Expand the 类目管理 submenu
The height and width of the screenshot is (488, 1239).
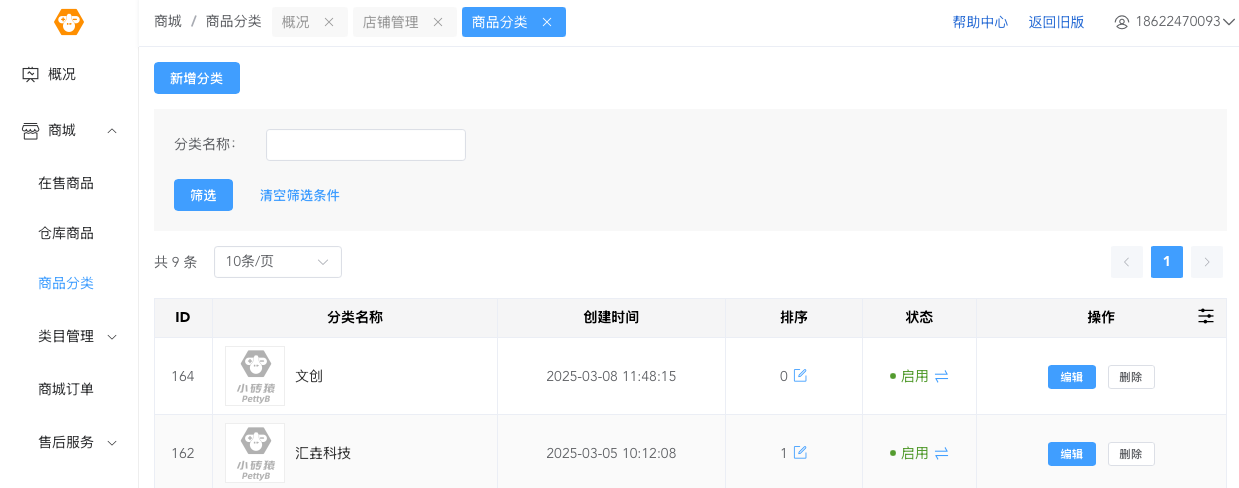coord(112,337)
